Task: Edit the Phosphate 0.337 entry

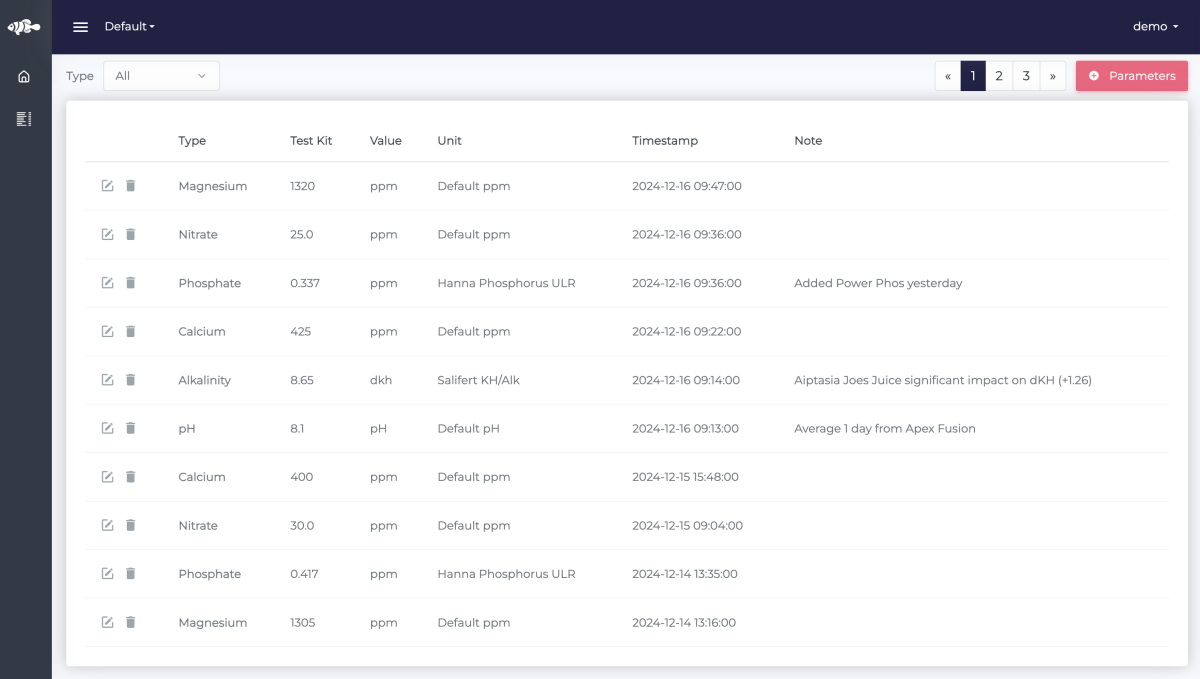Action: click(107, 283)
